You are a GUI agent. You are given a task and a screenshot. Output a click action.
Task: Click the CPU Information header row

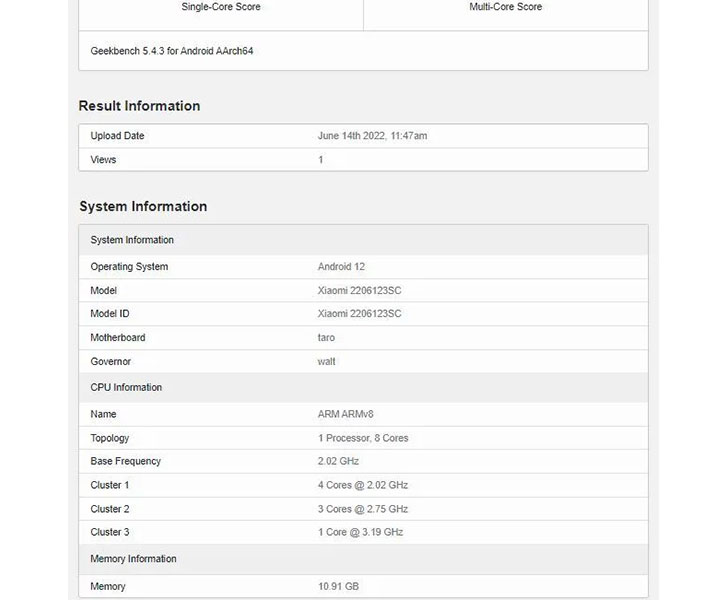(x=364, y=387)
